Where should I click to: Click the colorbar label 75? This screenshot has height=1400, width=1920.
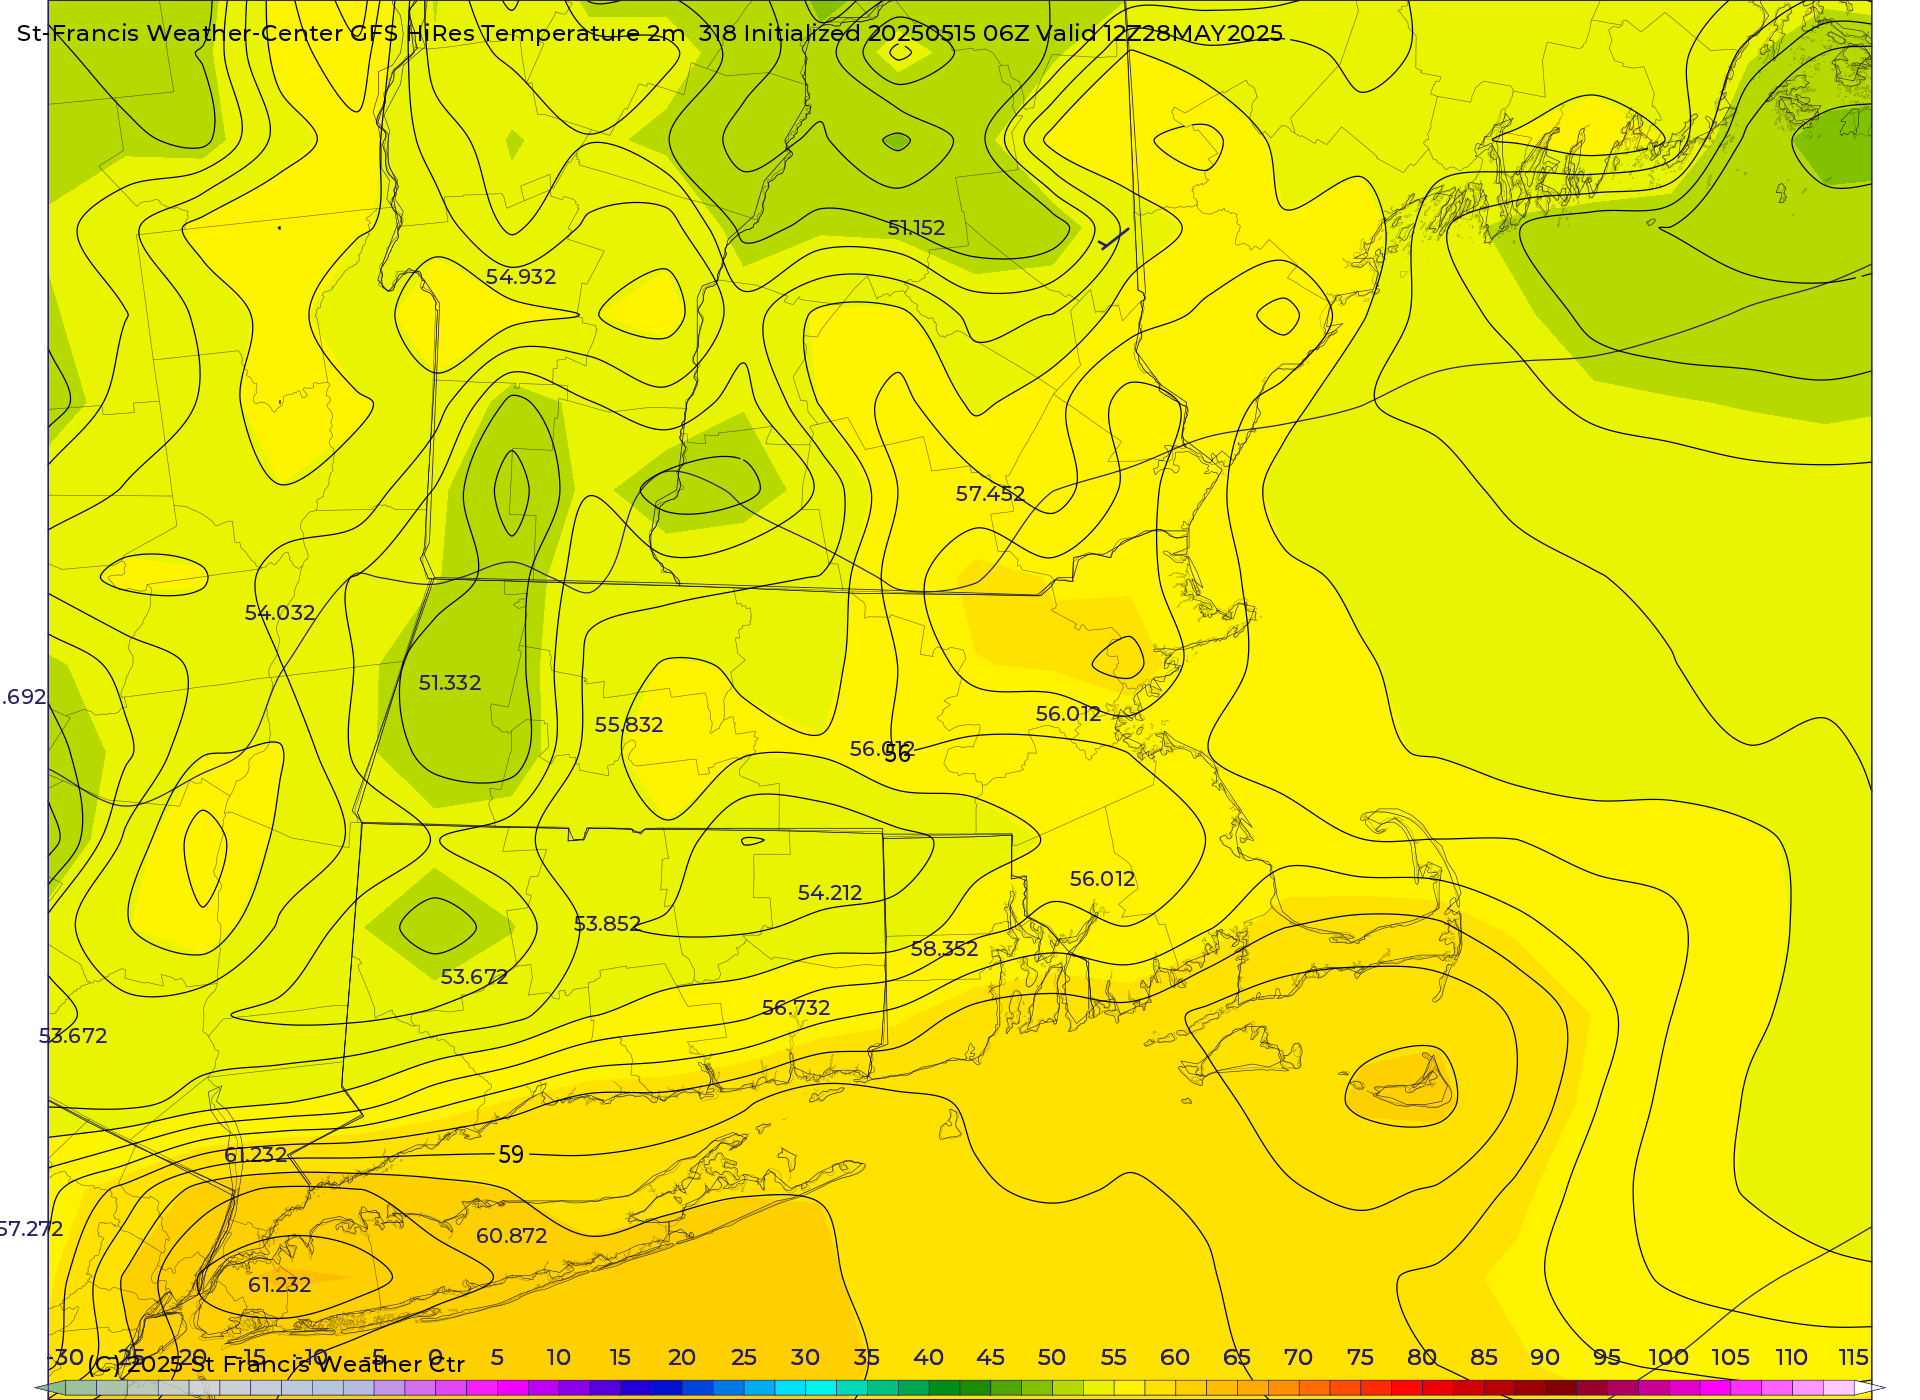[1360, 1358]
